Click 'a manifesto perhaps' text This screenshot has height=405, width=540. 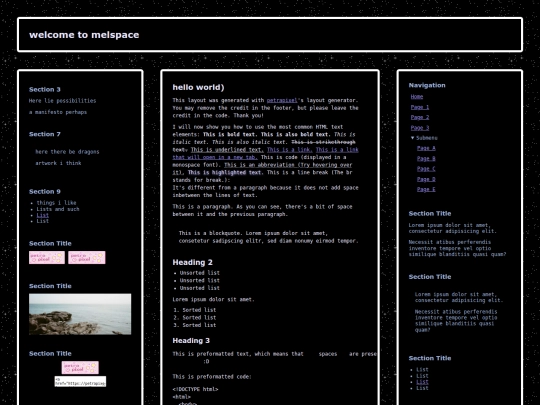(58, 112)
